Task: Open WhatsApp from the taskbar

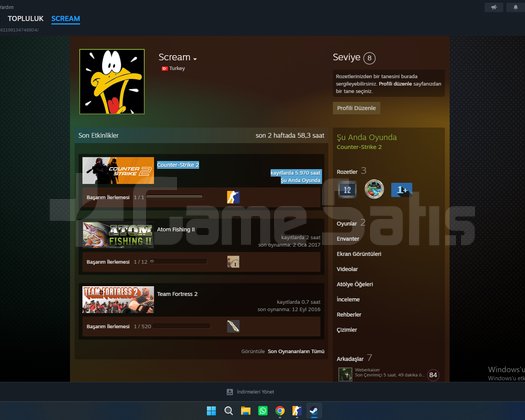Action: (263, 411)
